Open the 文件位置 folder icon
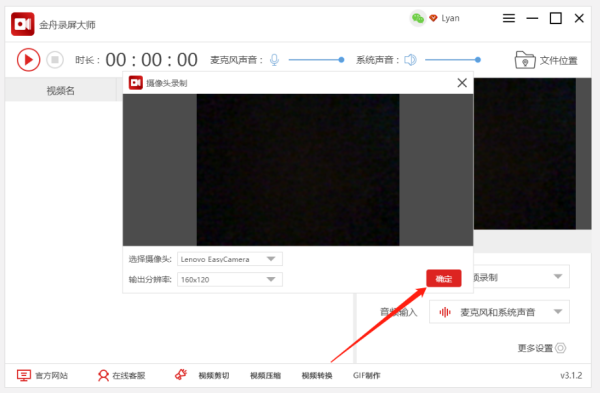The width and height of the screenshot is (600, 393). pyautogui.click(x=525, y=60)
